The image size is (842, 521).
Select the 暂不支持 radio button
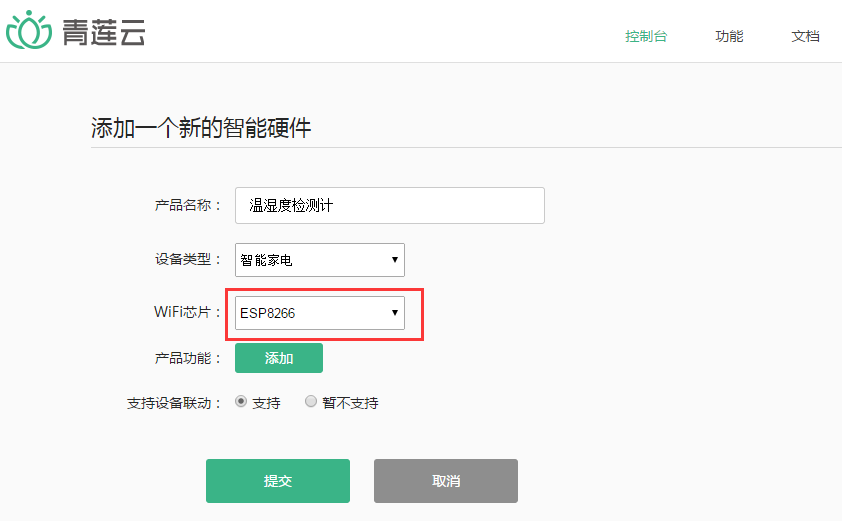[310, 401]
